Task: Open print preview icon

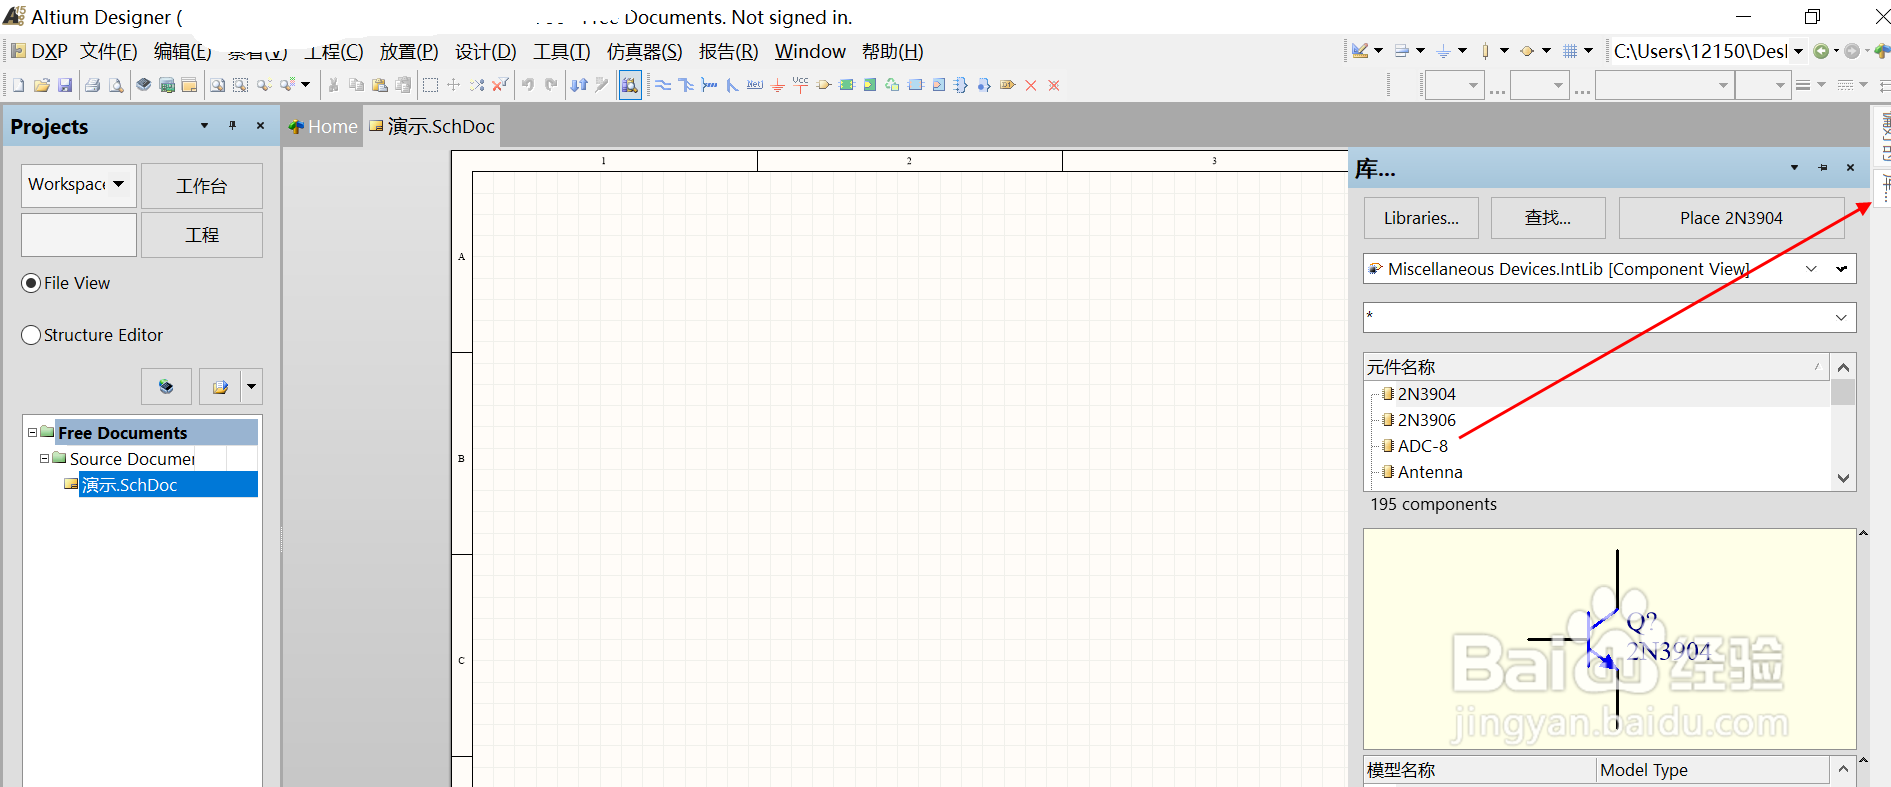Action: point(116,85)
